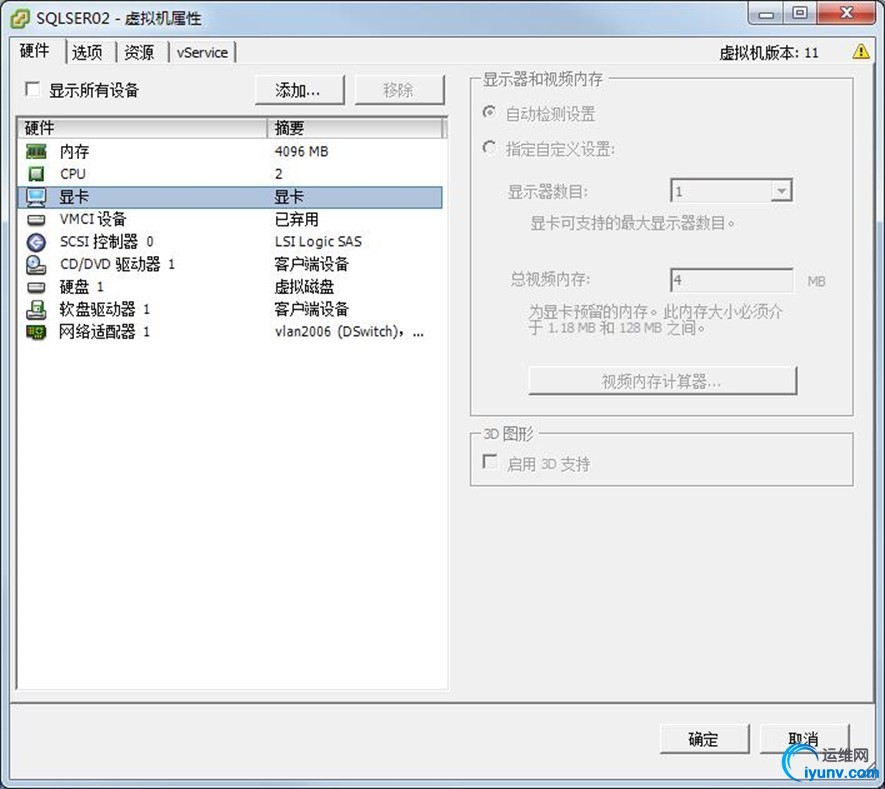Image resolution: width=885 pixels, height=789 pixels.
Task: Click the vSphere icon in title bar
Action: 20,19
